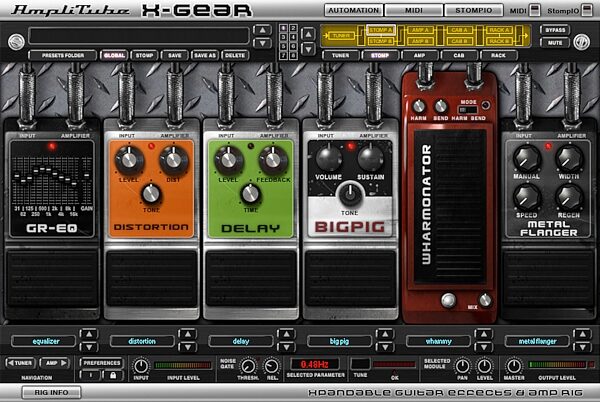Select Tuner block in signal chain
Screen dimensions: 600x402
click(x=341, y=36)
